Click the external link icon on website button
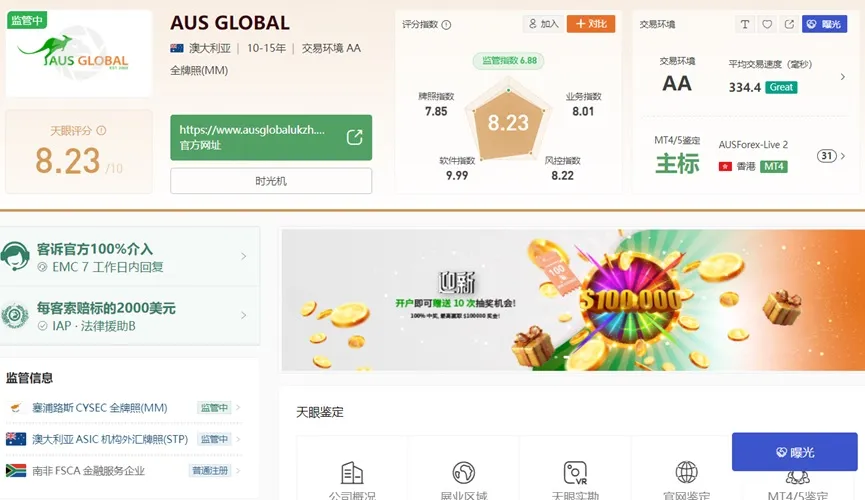 (354, 137)
